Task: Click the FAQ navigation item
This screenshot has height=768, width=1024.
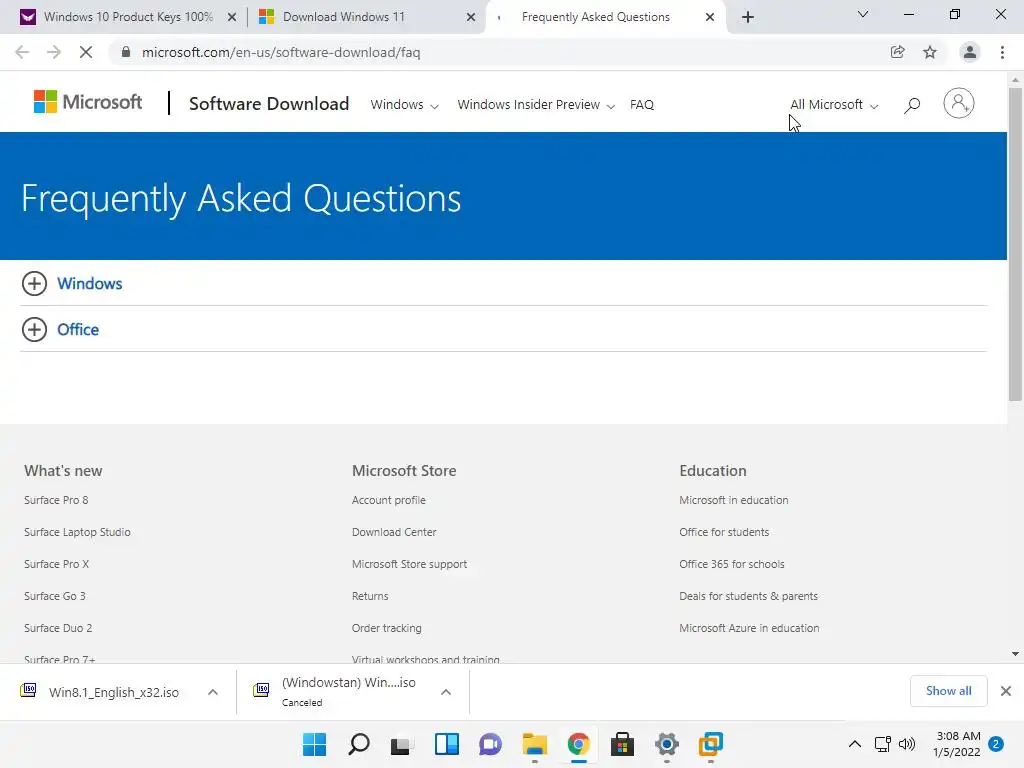Action: [x=641, y=104]
